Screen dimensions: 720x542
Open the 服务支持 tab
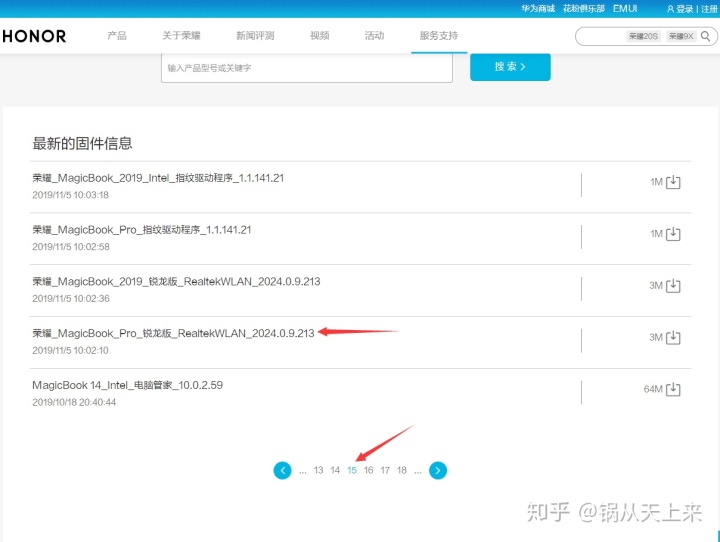tap(439, 35)
